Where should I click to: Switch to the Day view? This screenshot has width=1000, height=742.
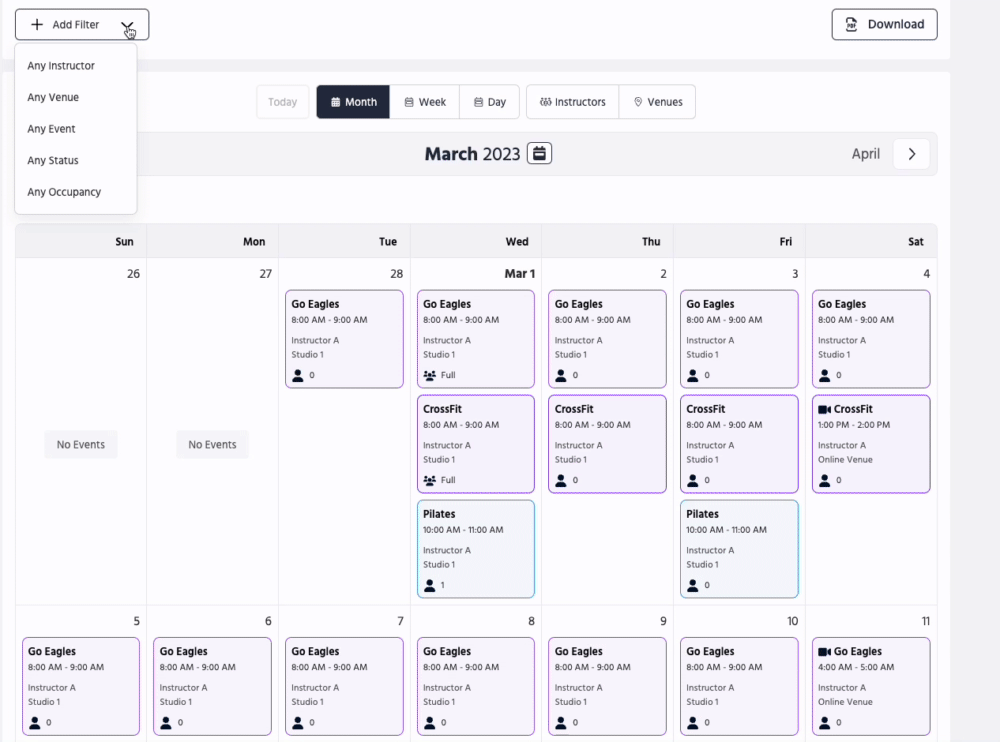(x=490, y=102)
